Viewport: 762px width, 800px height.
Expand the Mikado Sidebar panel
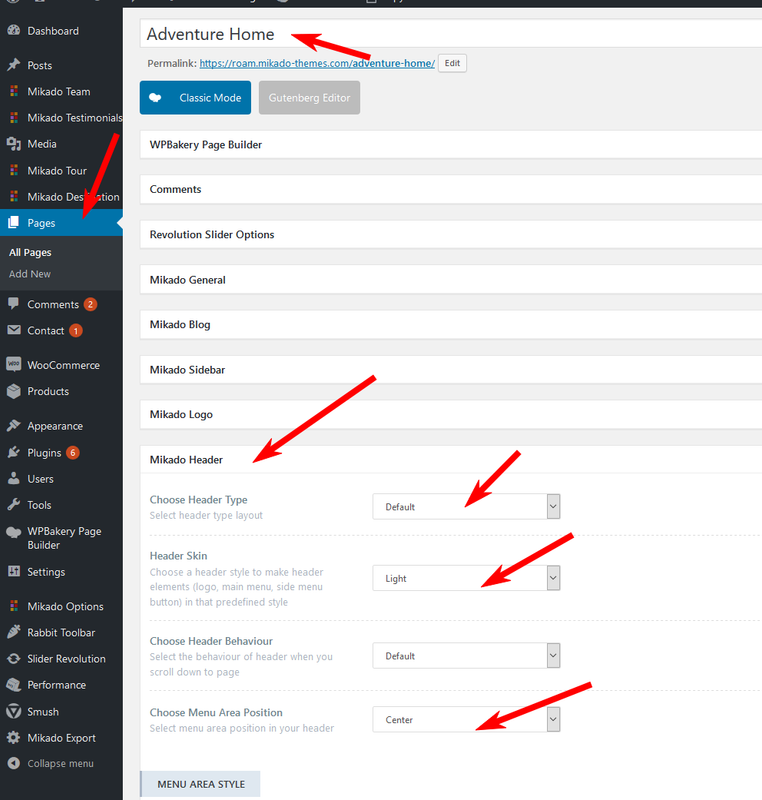tap(451, 370)
